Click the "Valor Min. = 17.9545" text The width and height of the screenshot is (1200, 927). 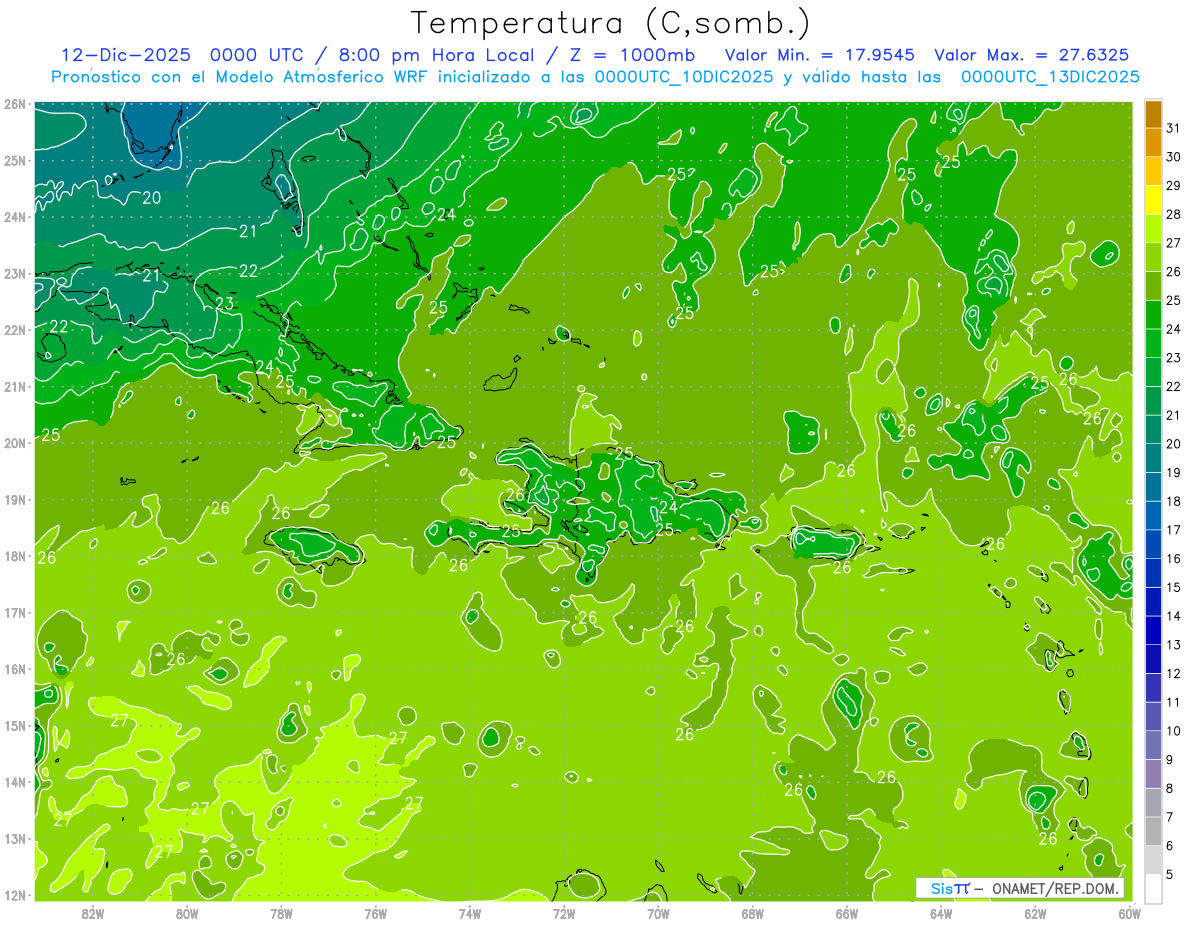coord(822,55)
